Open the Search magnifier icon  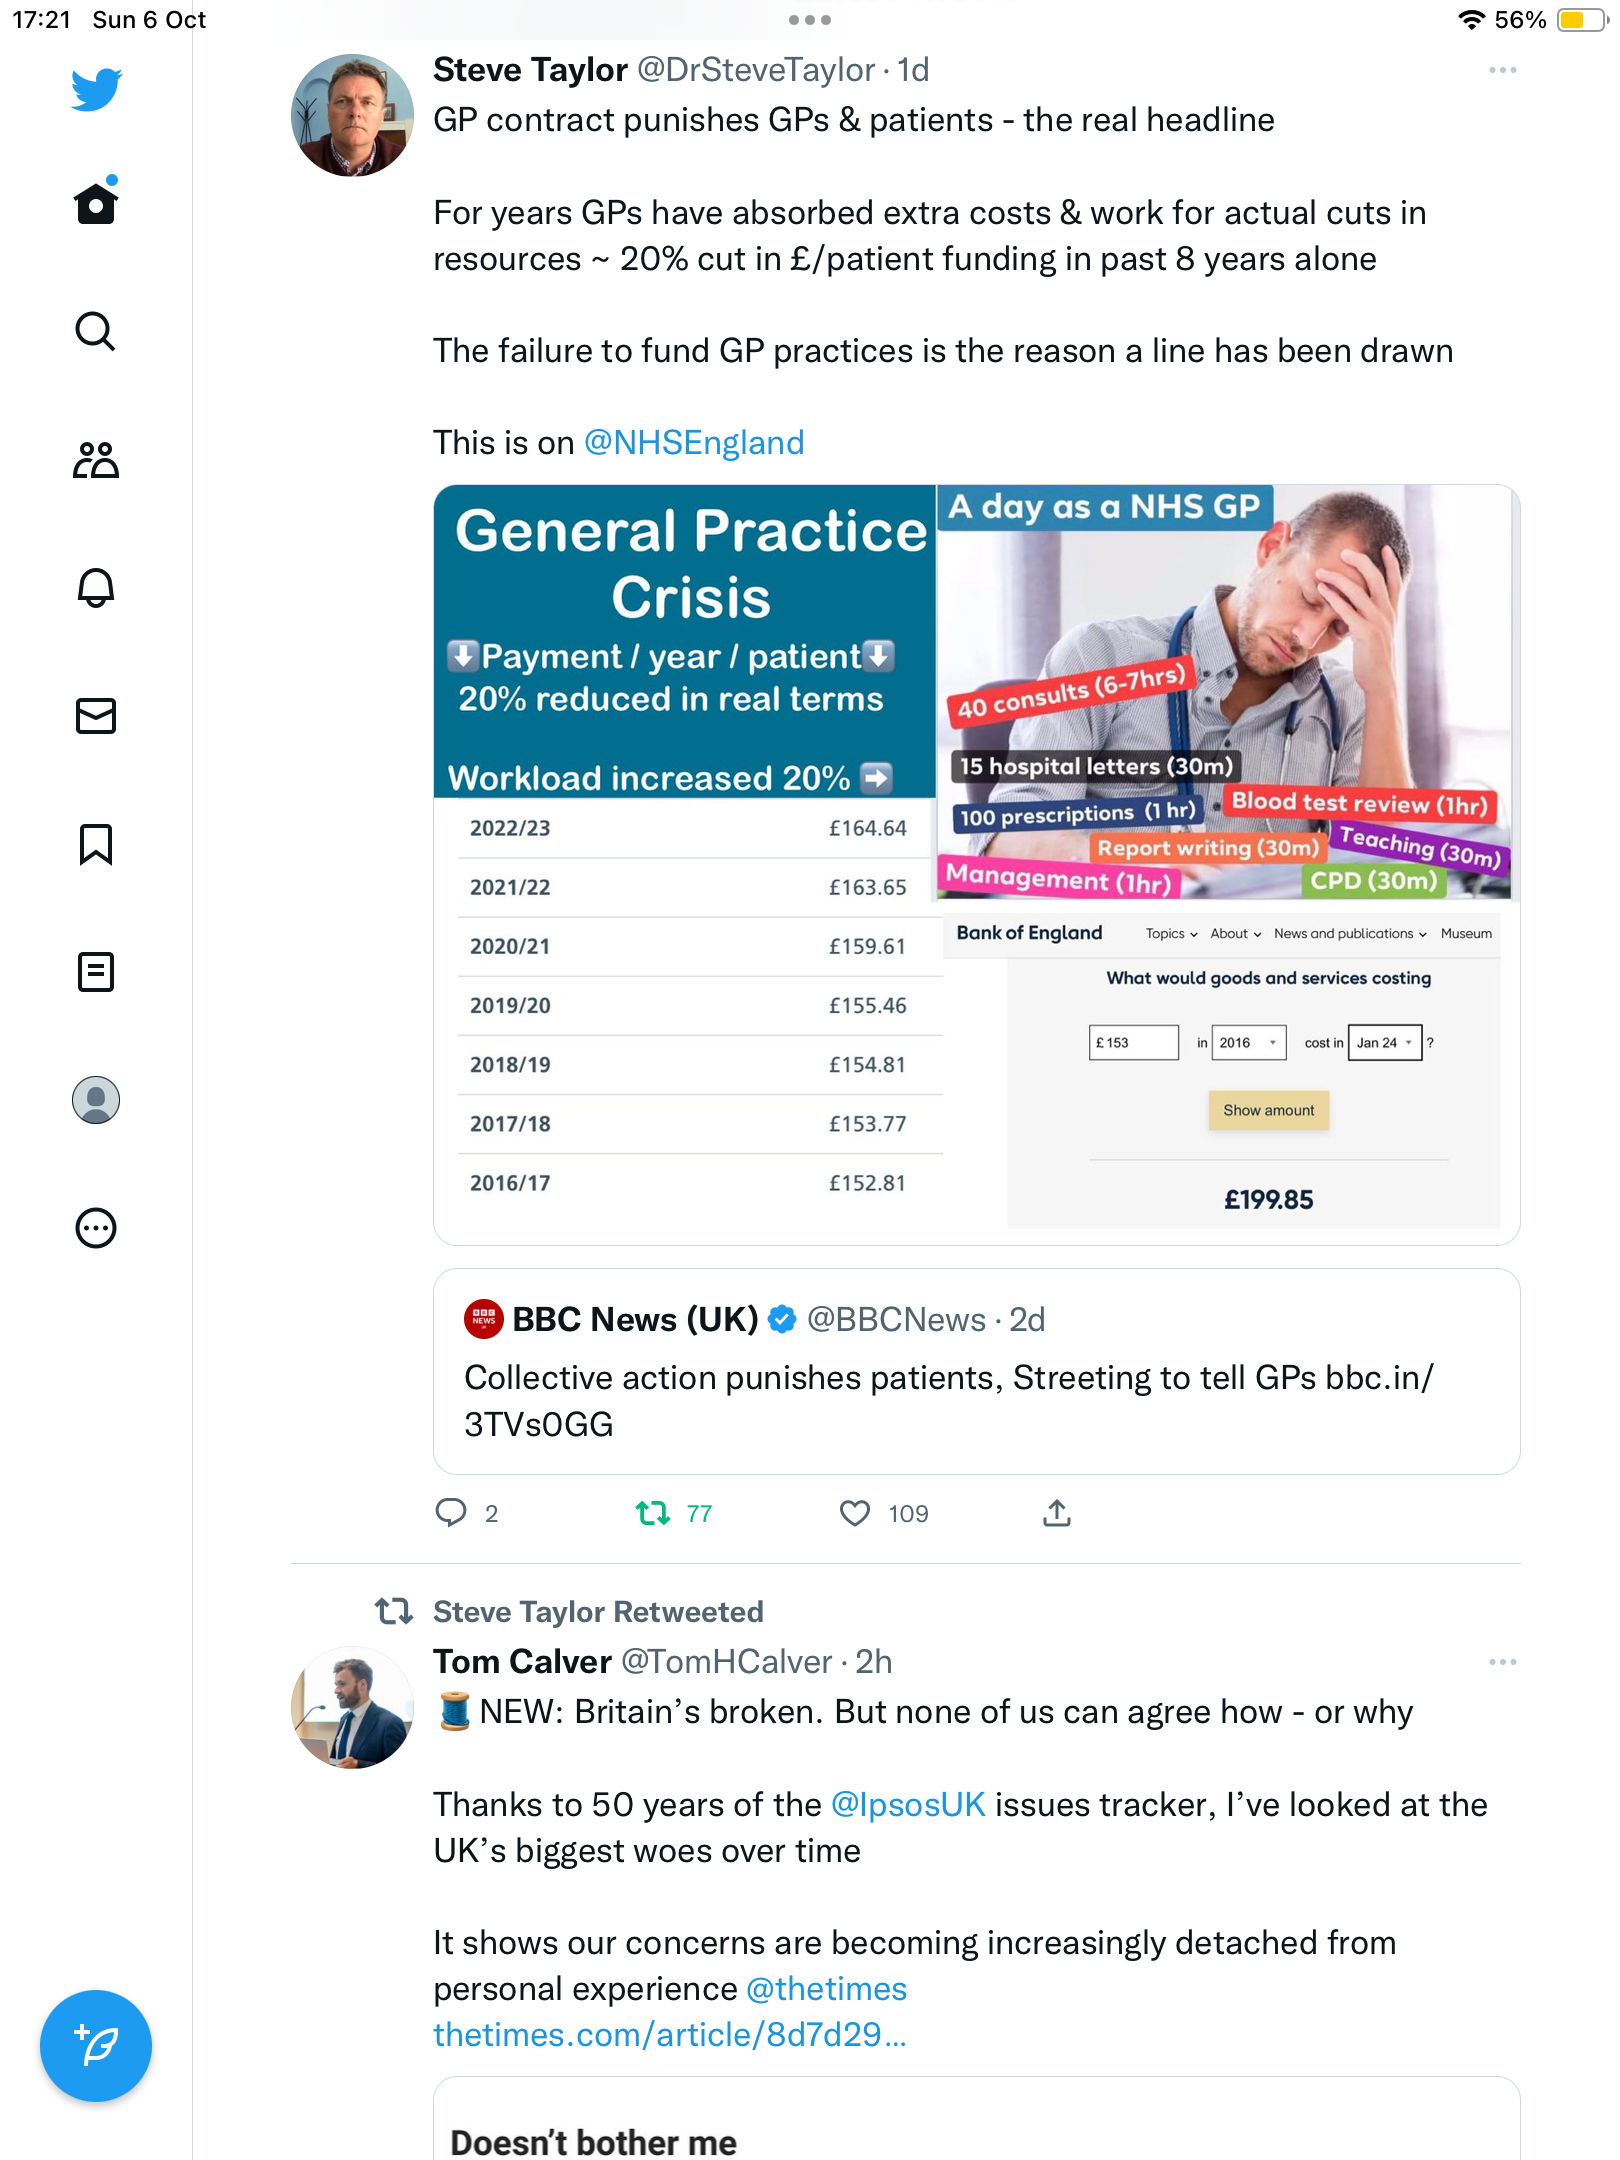(96, 331)
